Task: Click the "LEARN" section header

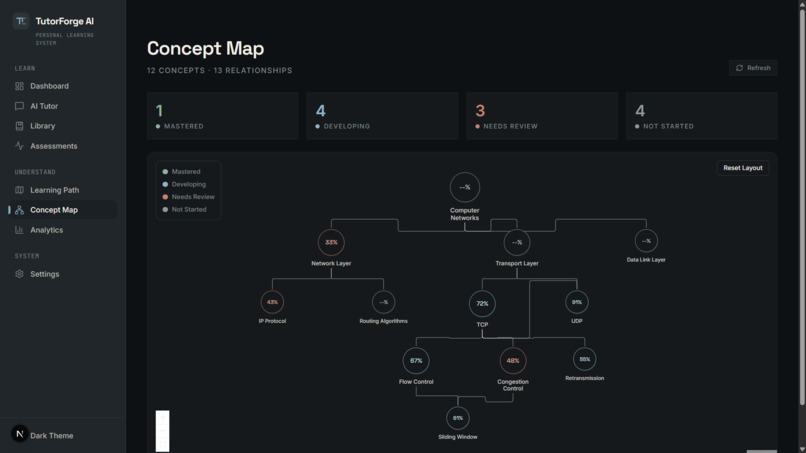Action: tap(25, 68)
